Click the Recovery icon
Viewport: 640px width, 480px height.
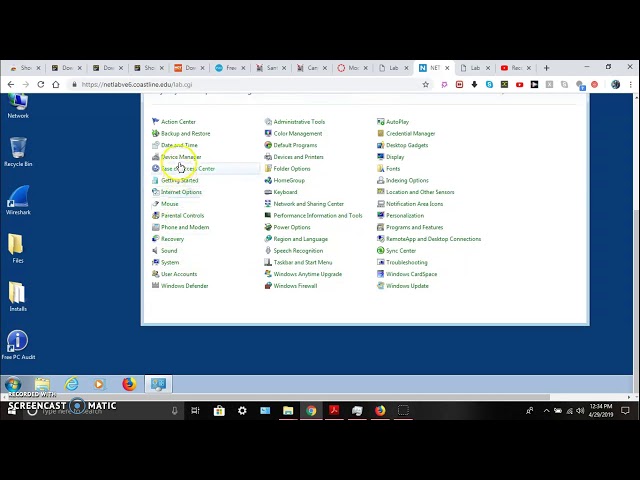click(156, 239)
